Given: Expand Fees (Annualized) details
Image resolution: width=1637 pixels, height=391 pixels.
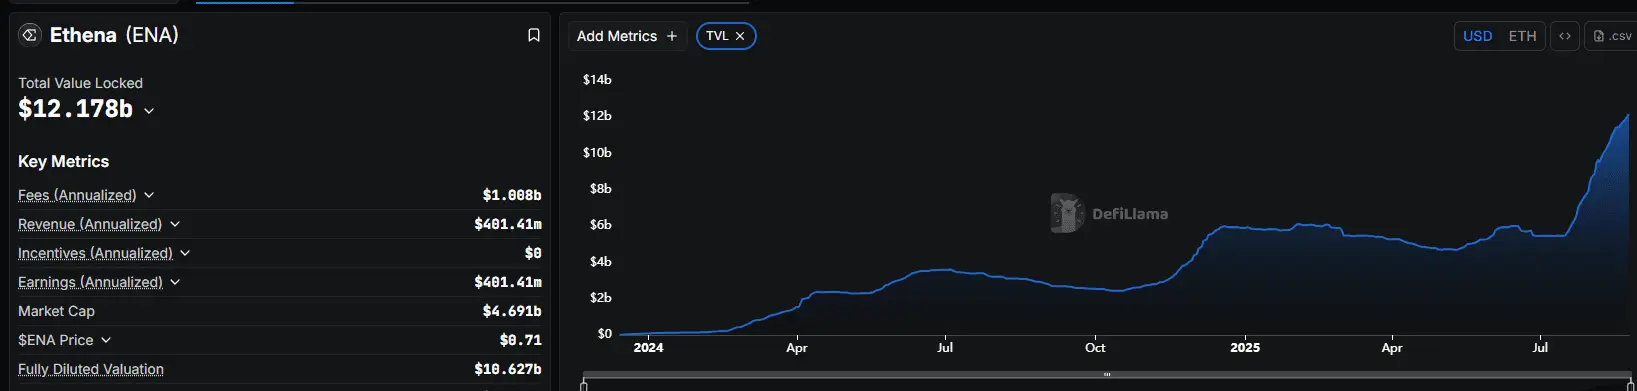Looking at the screenshot, I should click(x=149, y=195).
